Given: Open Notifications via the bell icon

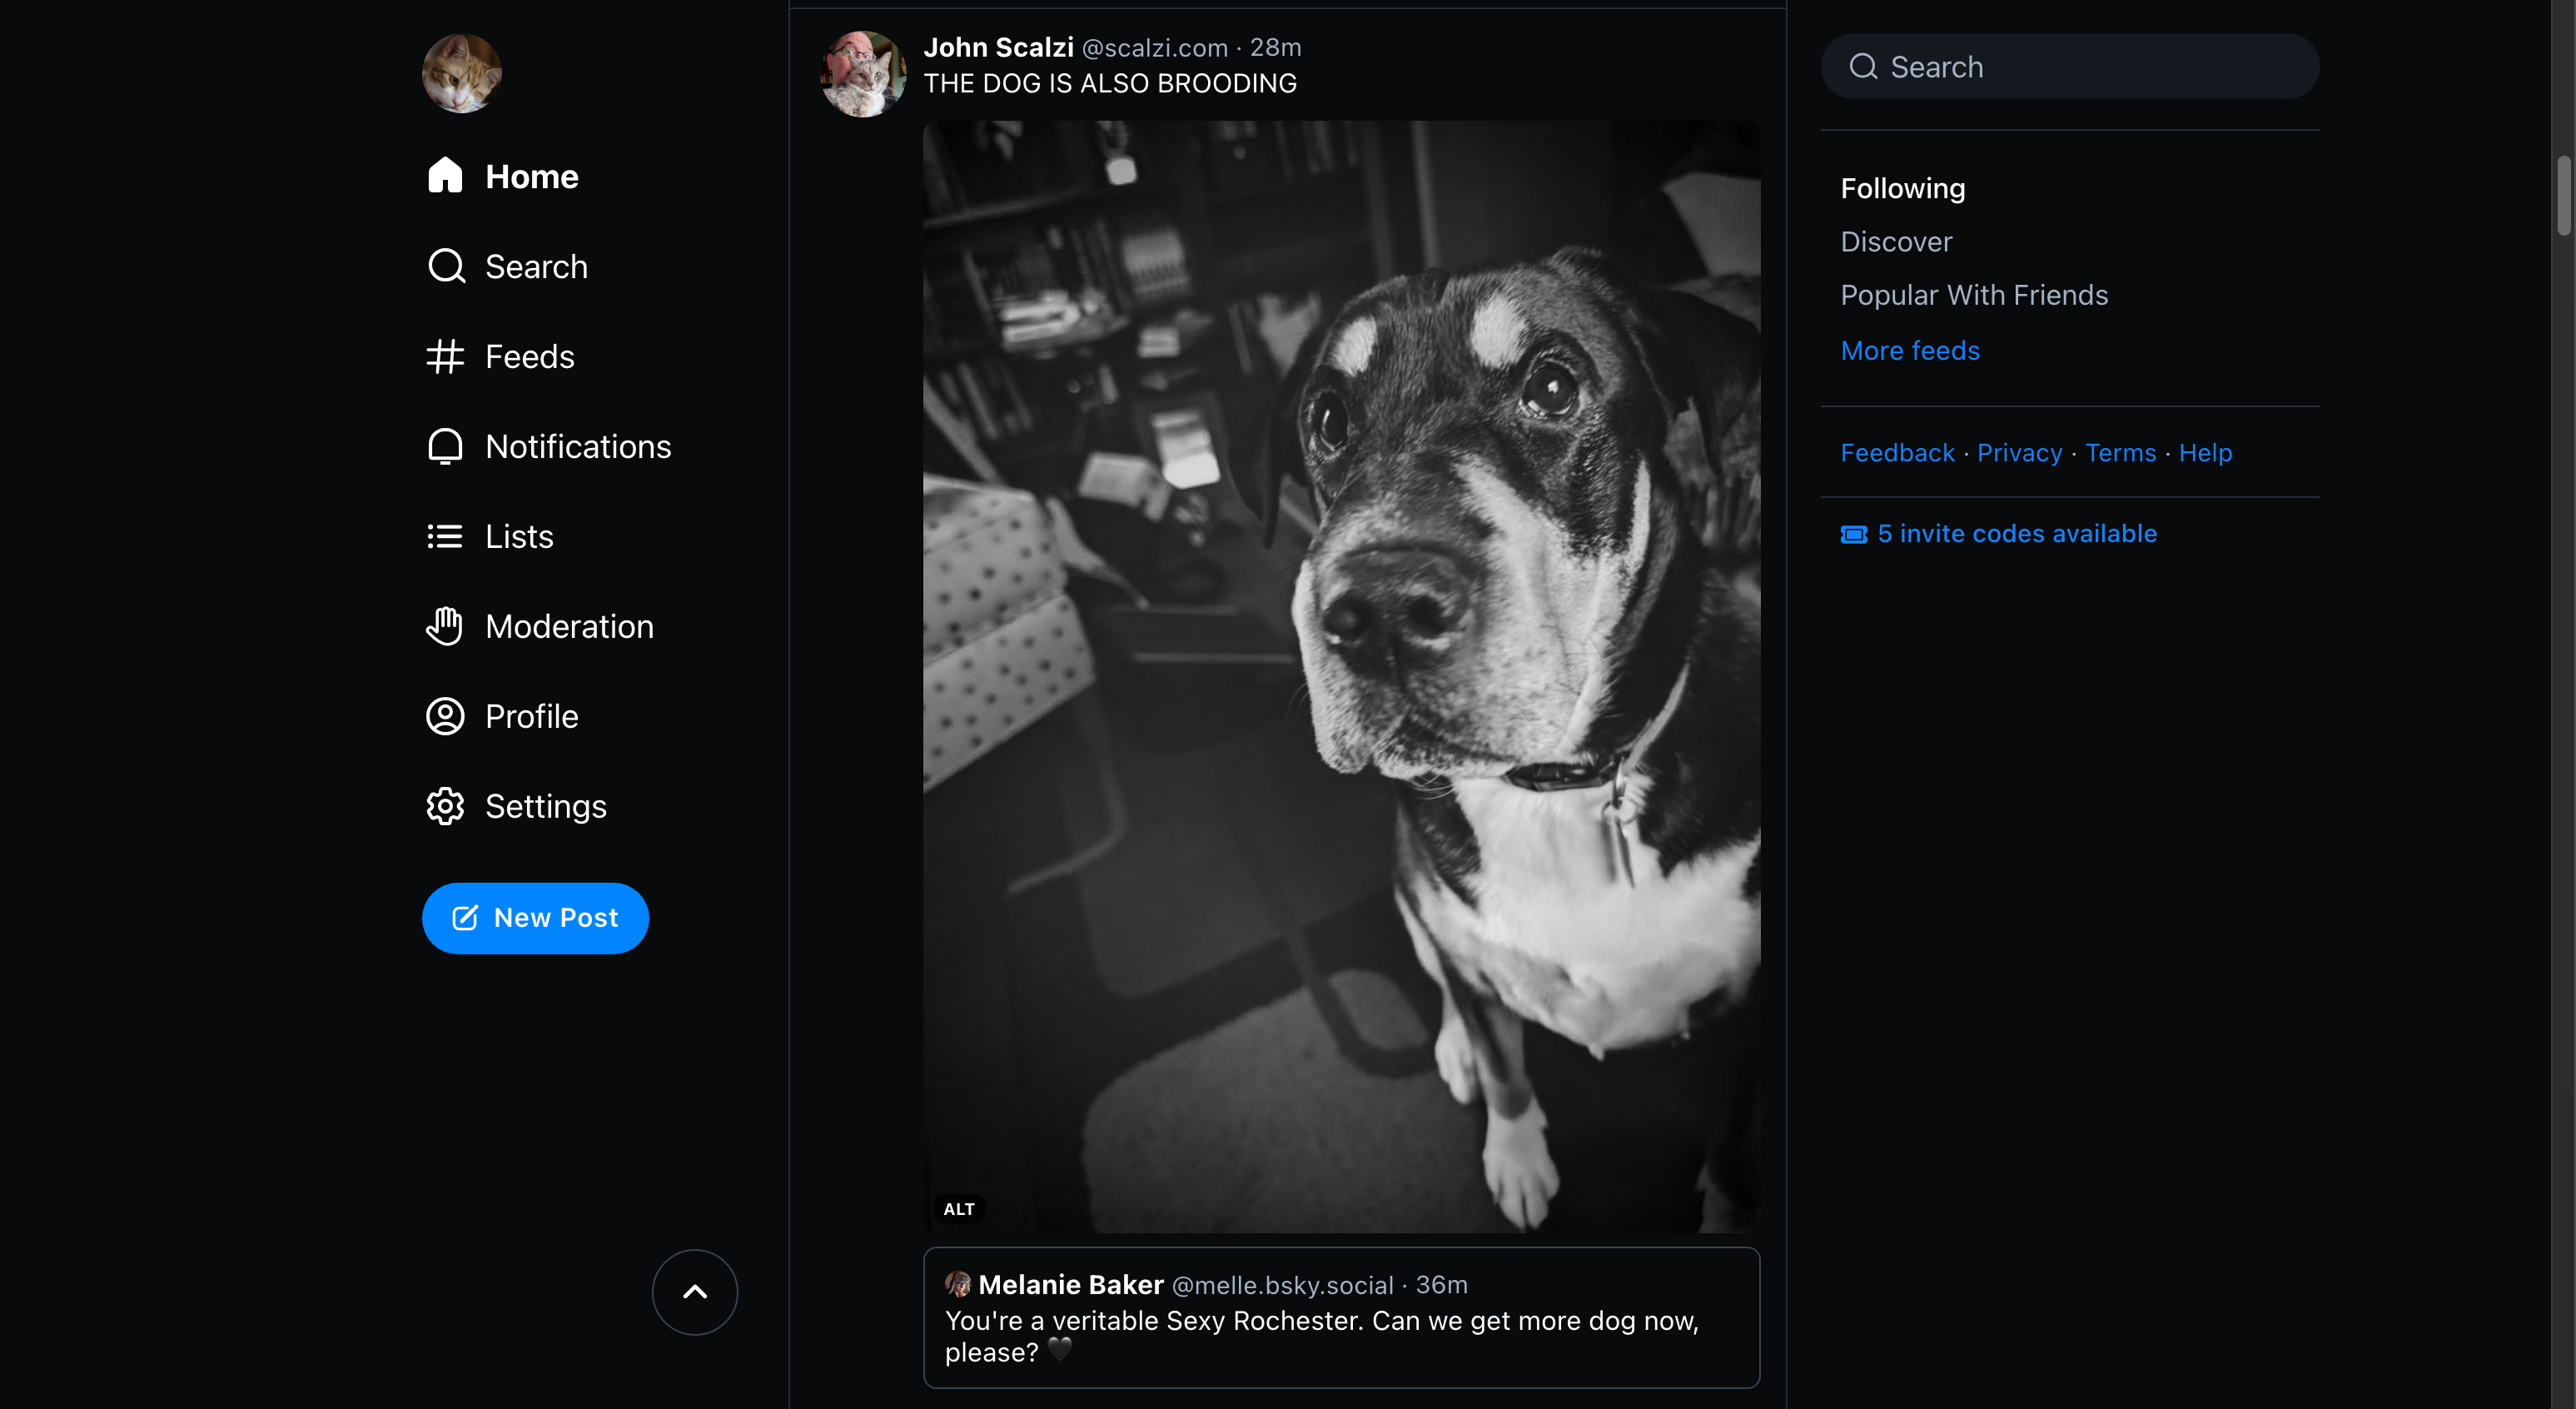Looking at the screenshot, I should 445,446.
